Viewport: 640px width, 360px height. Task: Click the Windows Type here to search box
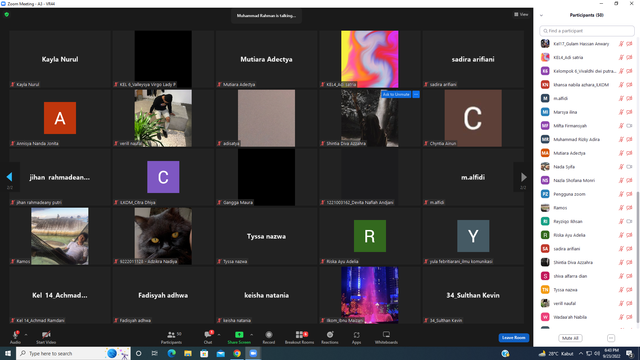(73, 353)
